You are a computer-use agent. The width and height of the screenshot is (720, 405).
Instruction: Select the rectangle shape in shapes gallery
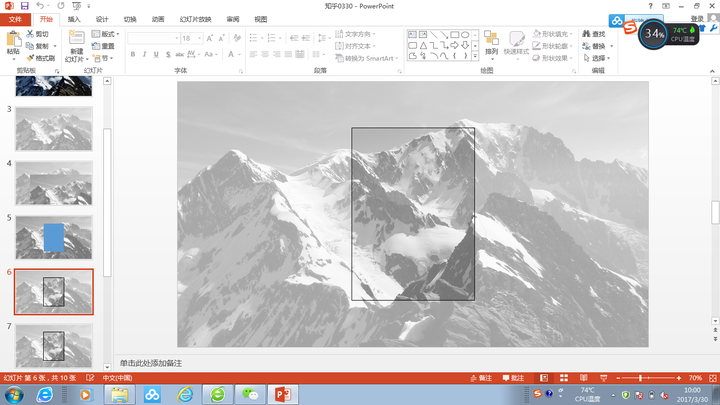point(455,34)
